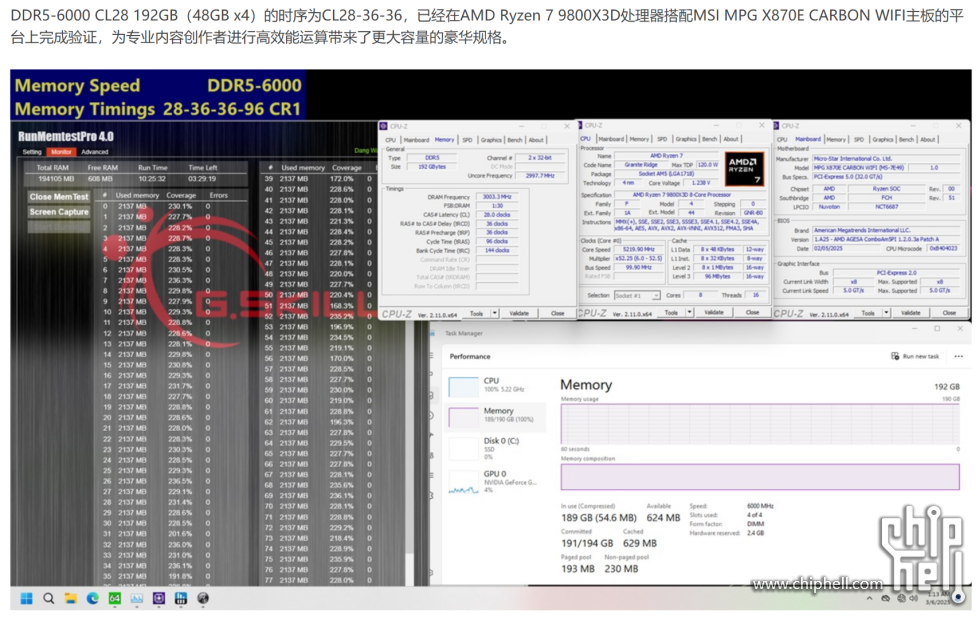Click the Close button in CPU-Z Memory window
This screenshot has height=619, width=979.
coord(558,314)
